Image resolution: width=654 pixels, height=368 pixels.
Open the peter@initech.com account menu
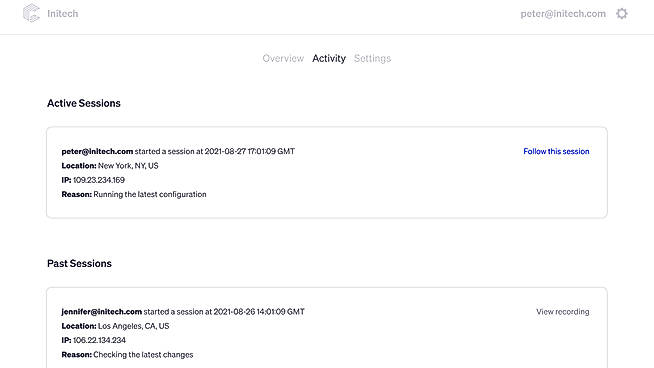(563, 14)
